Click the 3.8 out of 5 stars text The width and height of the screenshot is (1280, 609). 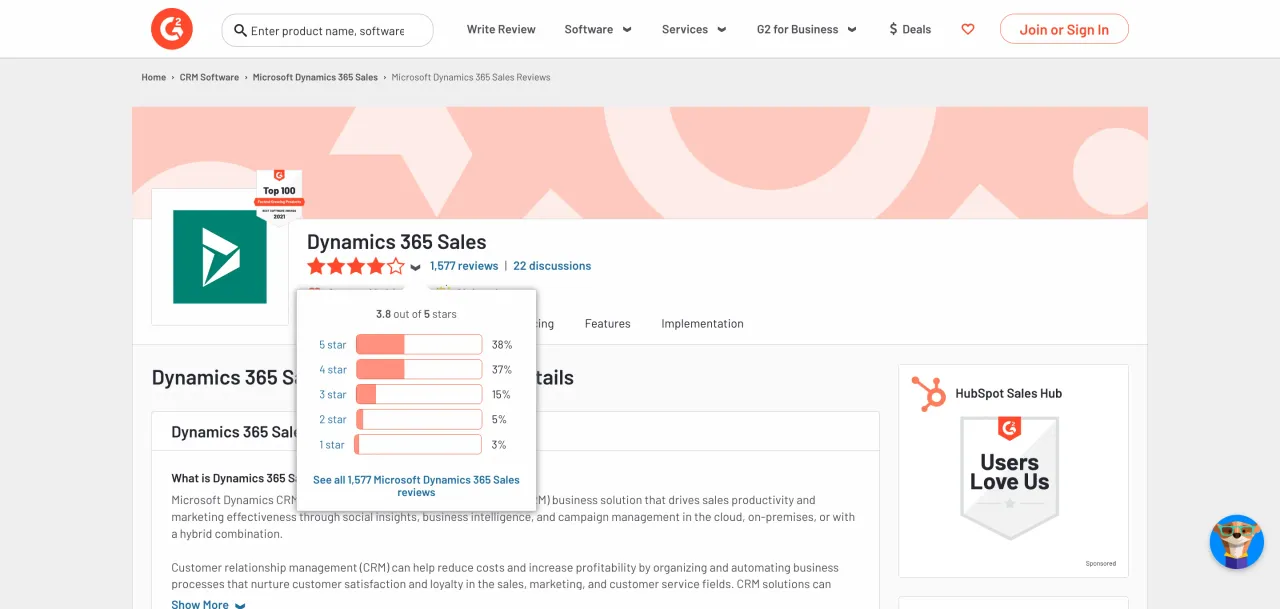pos(416,314)
